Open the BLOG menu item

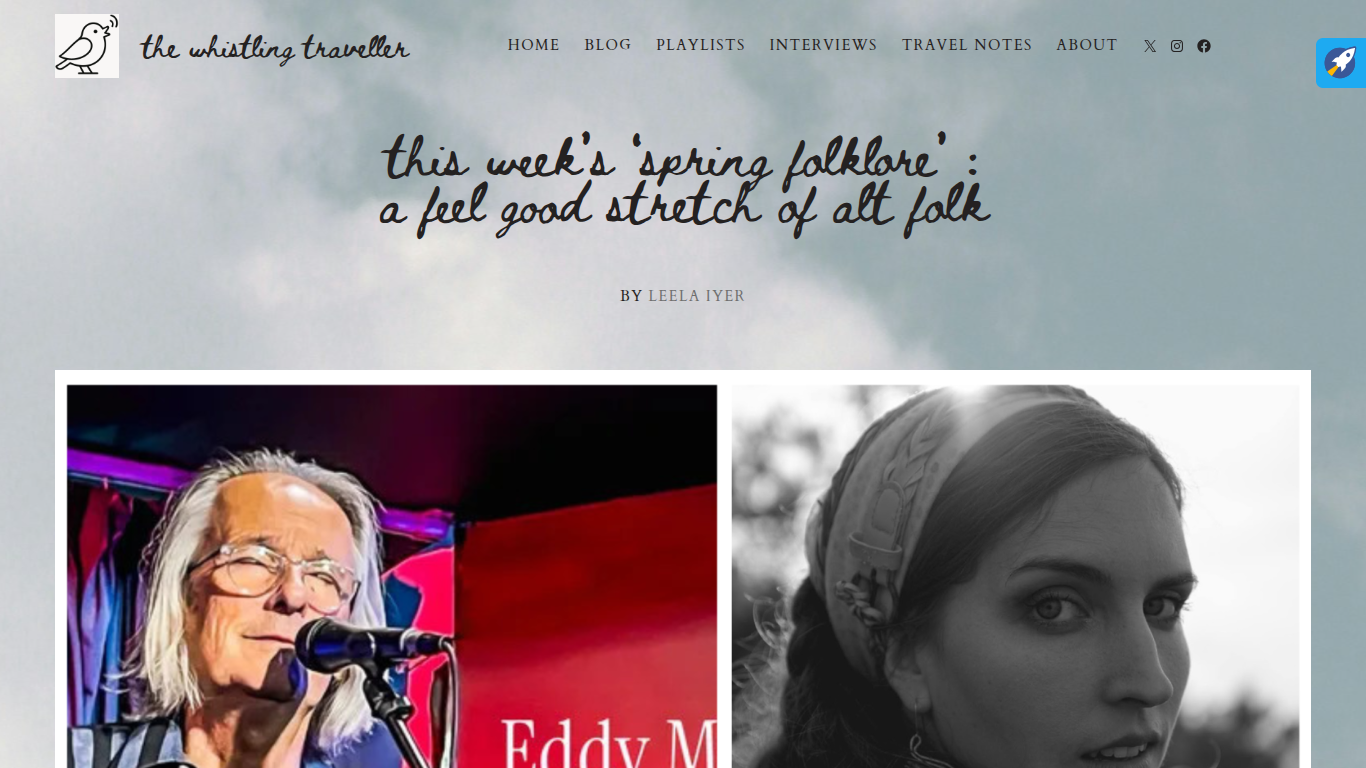(x=608, y=45)
